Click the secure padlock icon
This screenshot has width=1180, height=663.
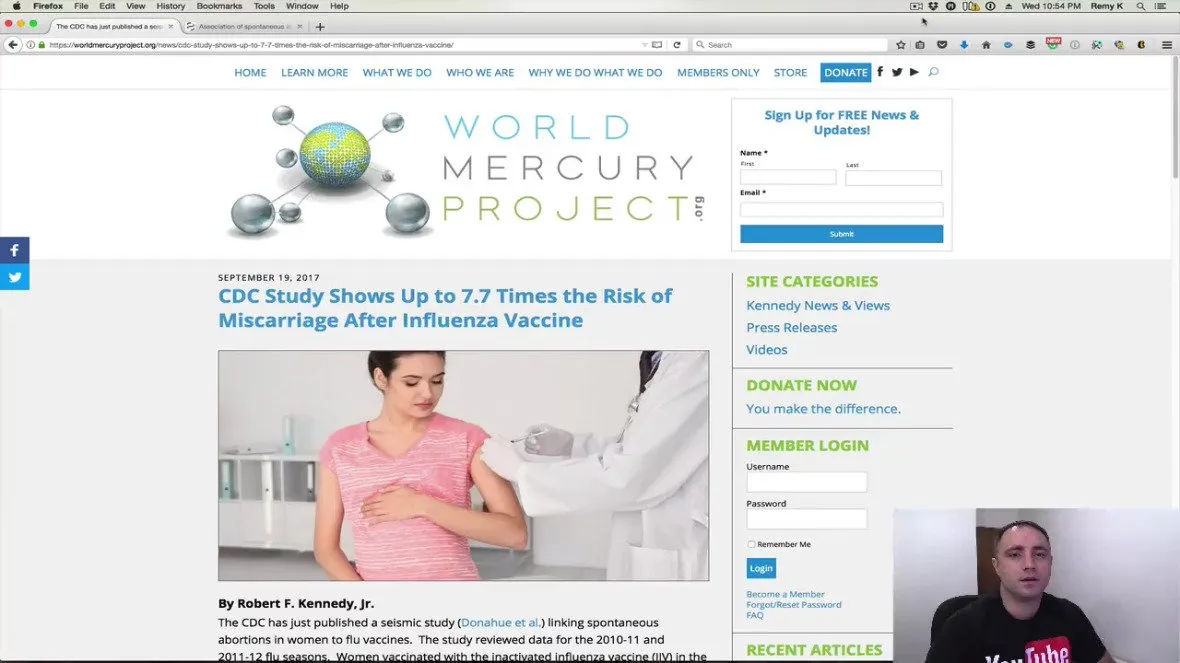[42, 45]
